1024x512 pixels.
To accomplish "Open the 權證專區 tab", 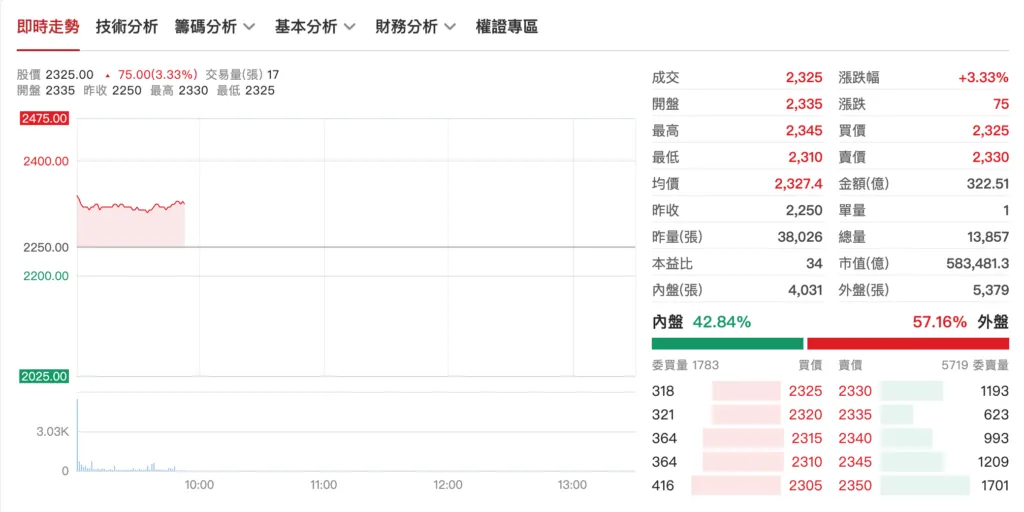I will coord(507,27).
